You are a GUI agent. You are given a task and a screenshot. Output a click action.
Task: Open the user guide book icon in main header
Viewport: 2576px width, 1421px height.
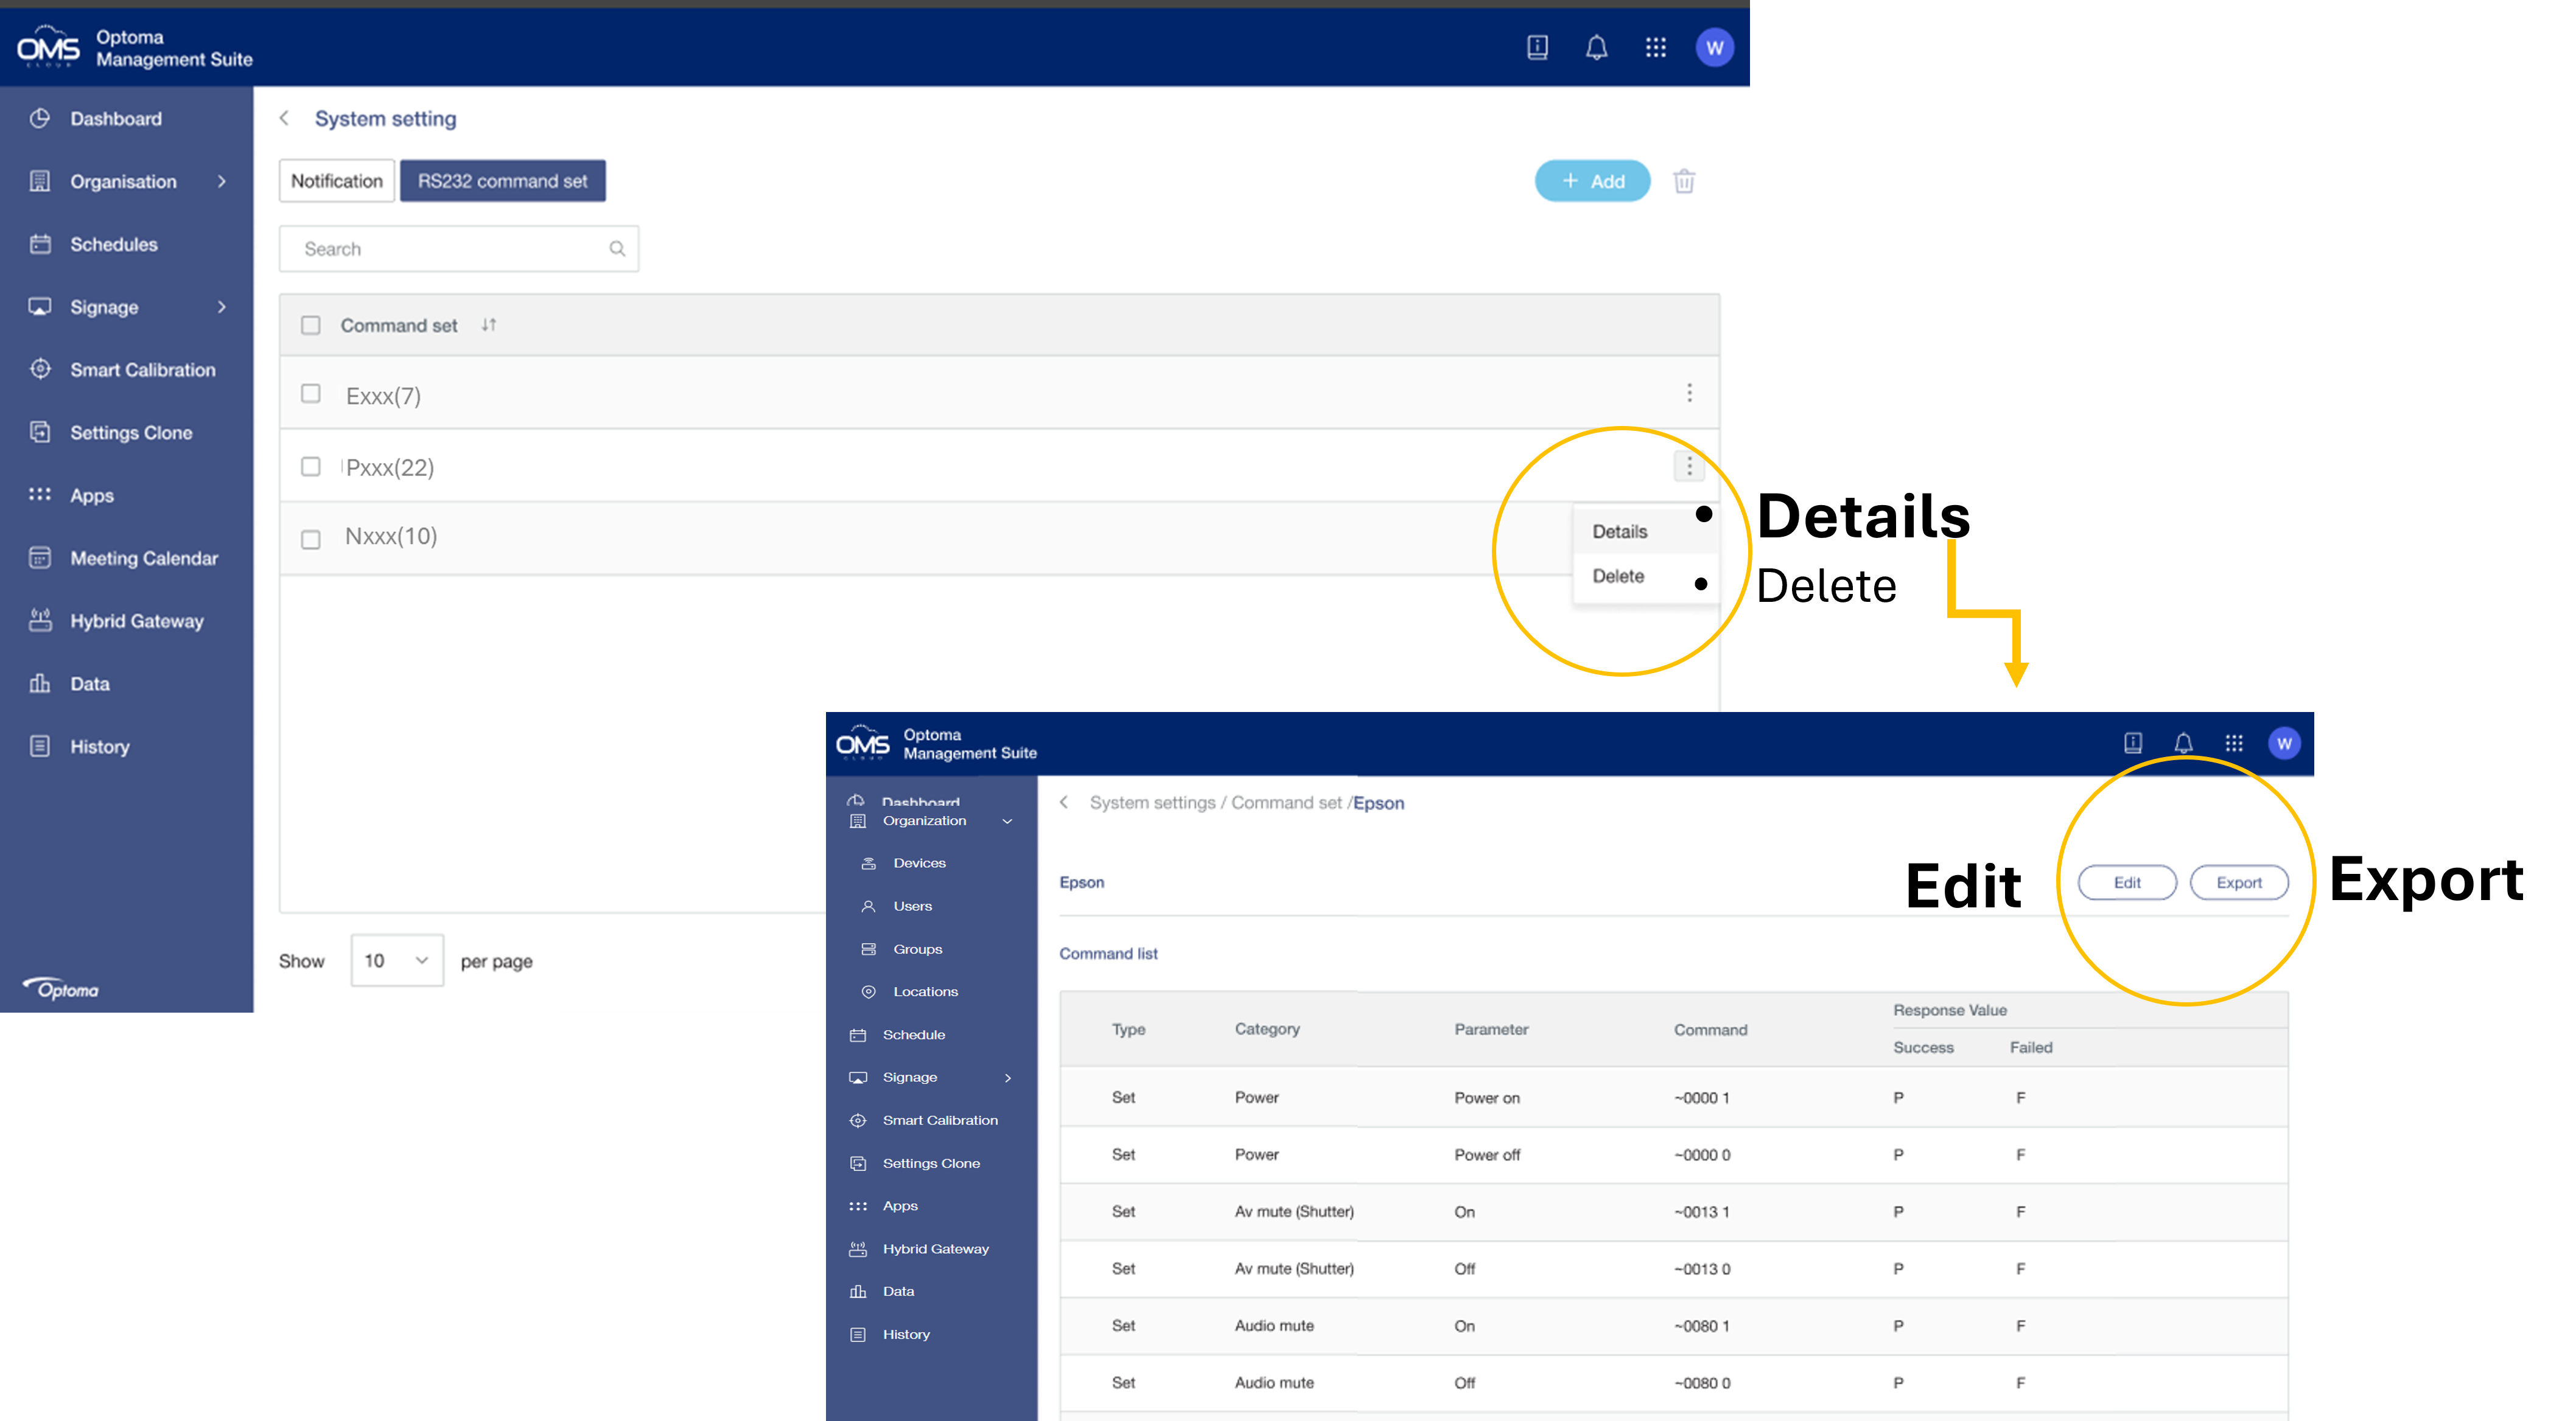(x=1537, y=47)
